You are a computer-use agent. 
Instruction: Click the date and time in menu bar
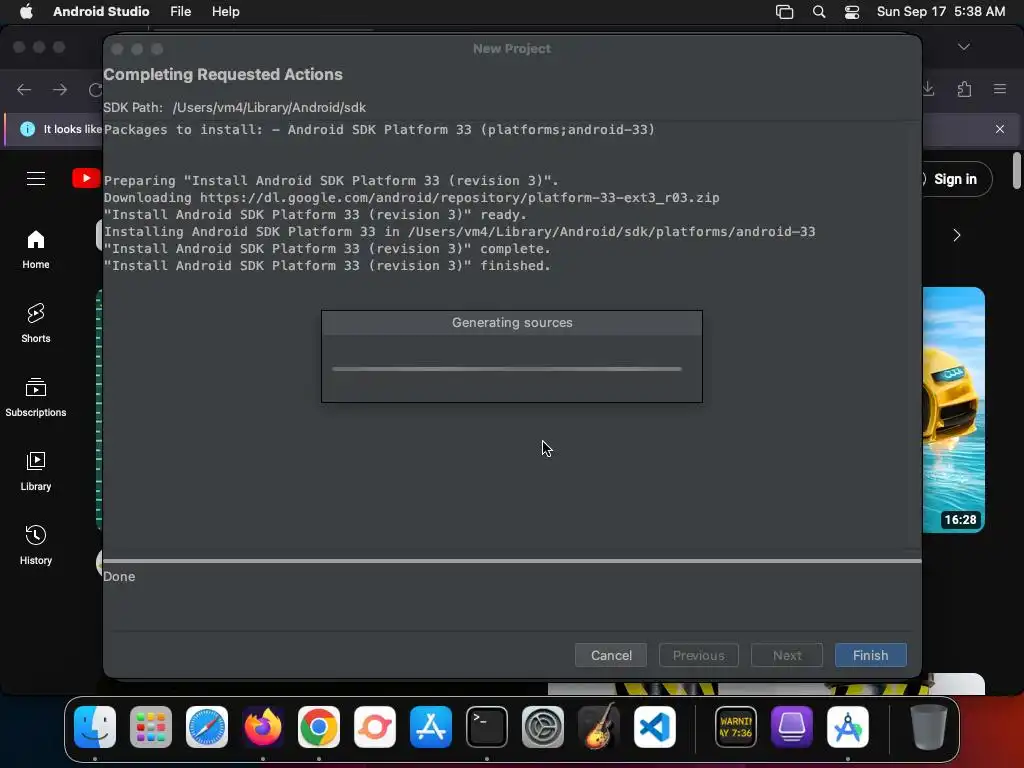[x=940, y=12]
